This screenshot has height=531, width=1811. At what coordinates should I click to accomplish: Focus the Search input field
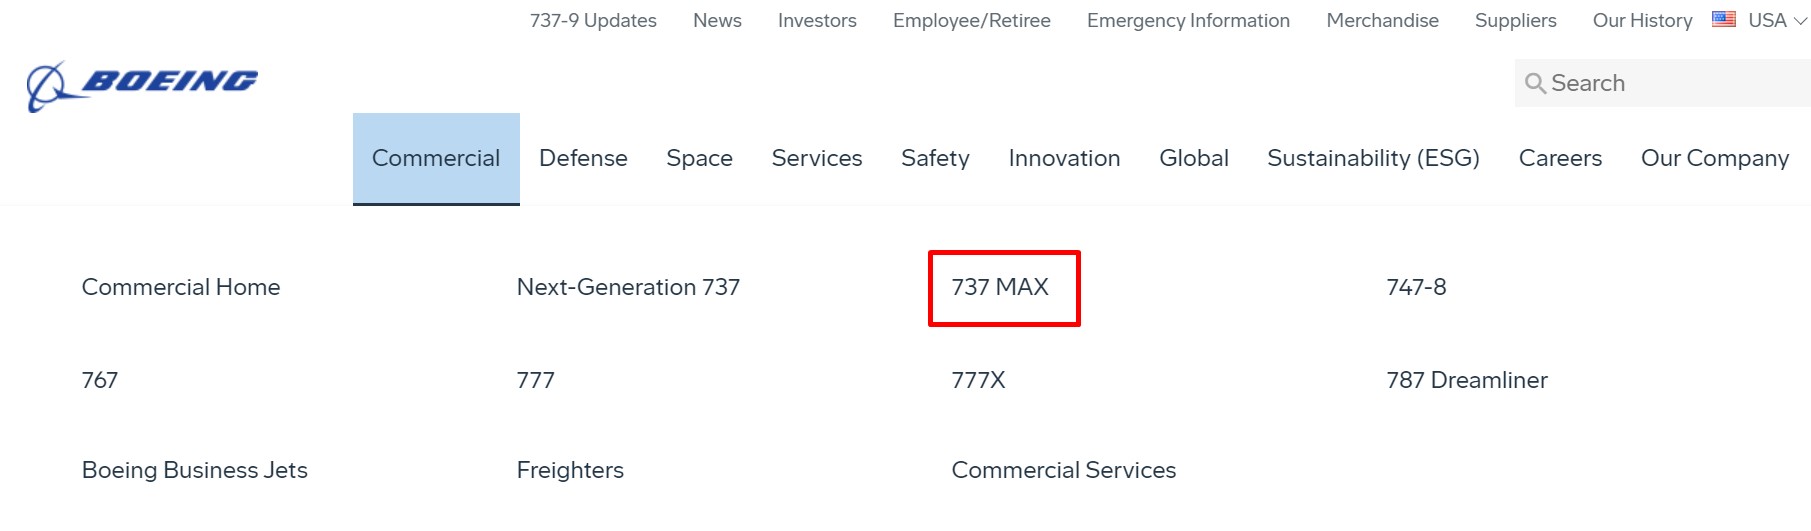click(1662, 83)
